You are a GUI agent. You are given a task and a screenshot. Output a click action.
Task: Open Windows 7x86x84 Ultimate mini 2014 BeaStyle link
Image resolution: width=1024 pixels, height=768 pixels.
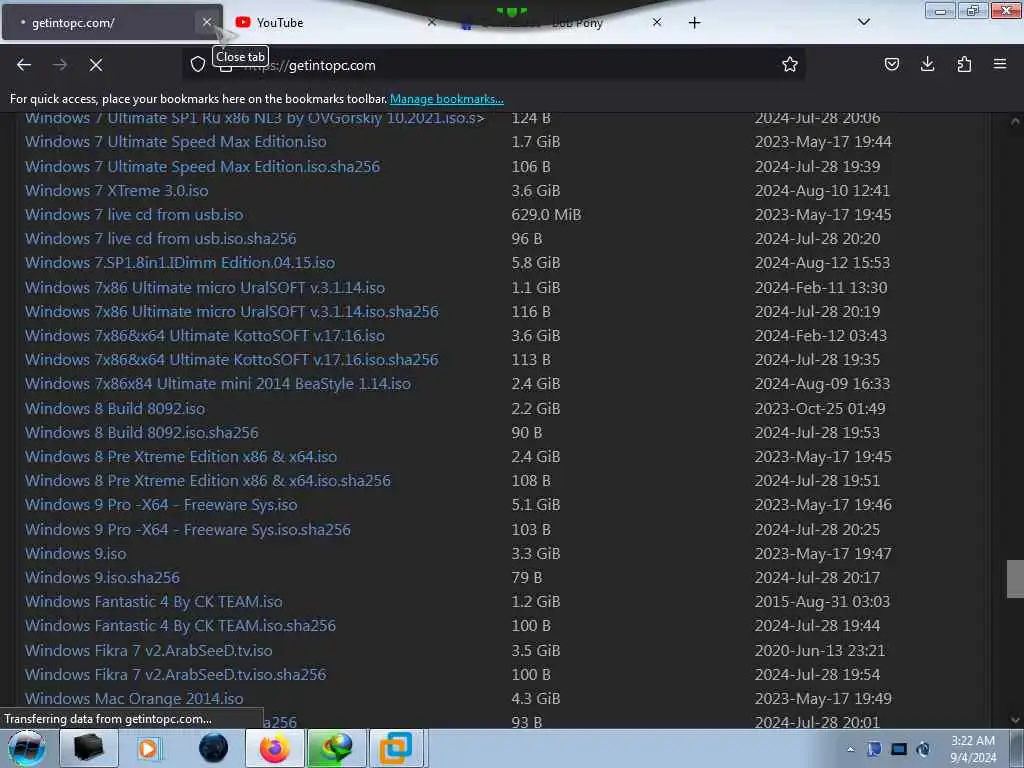(218, 384)
